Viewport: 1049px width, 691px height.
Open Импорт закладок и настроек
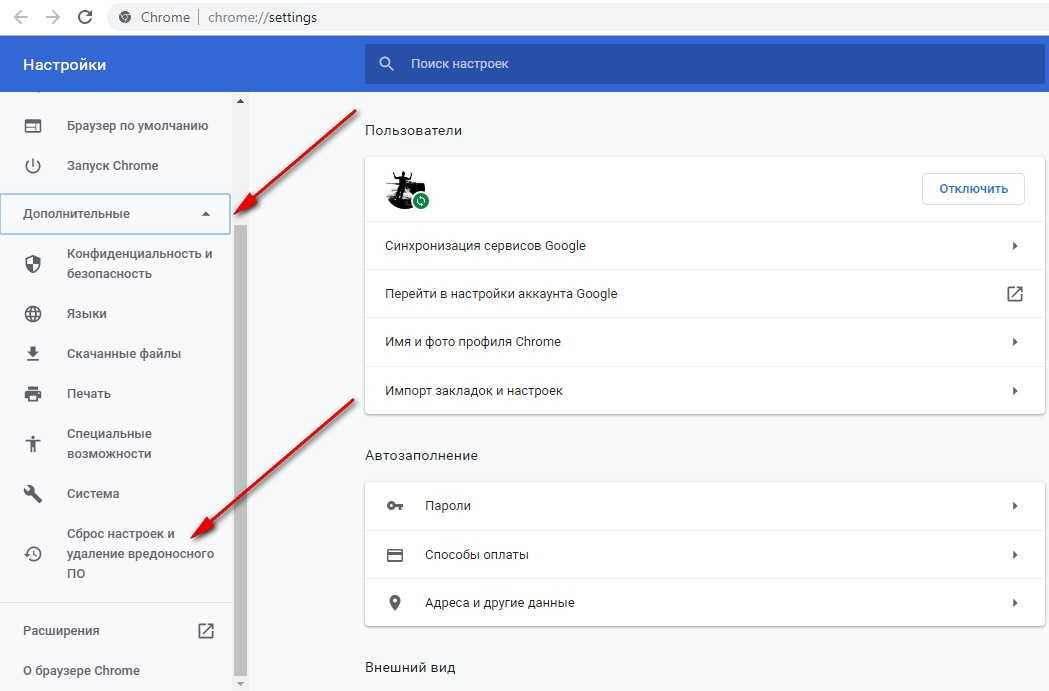point(704,391)
